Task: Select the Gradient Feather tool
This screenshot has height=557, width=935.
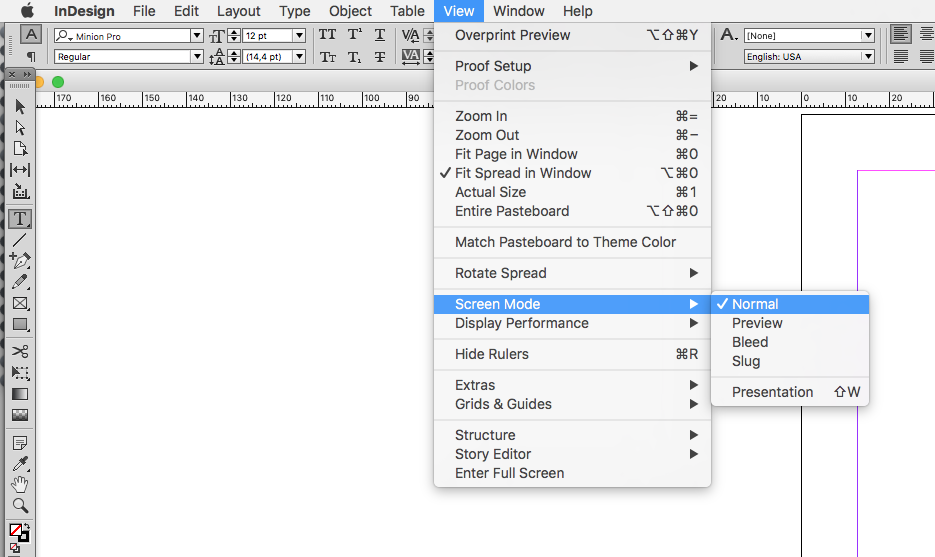Action: (x=20, y=415)
